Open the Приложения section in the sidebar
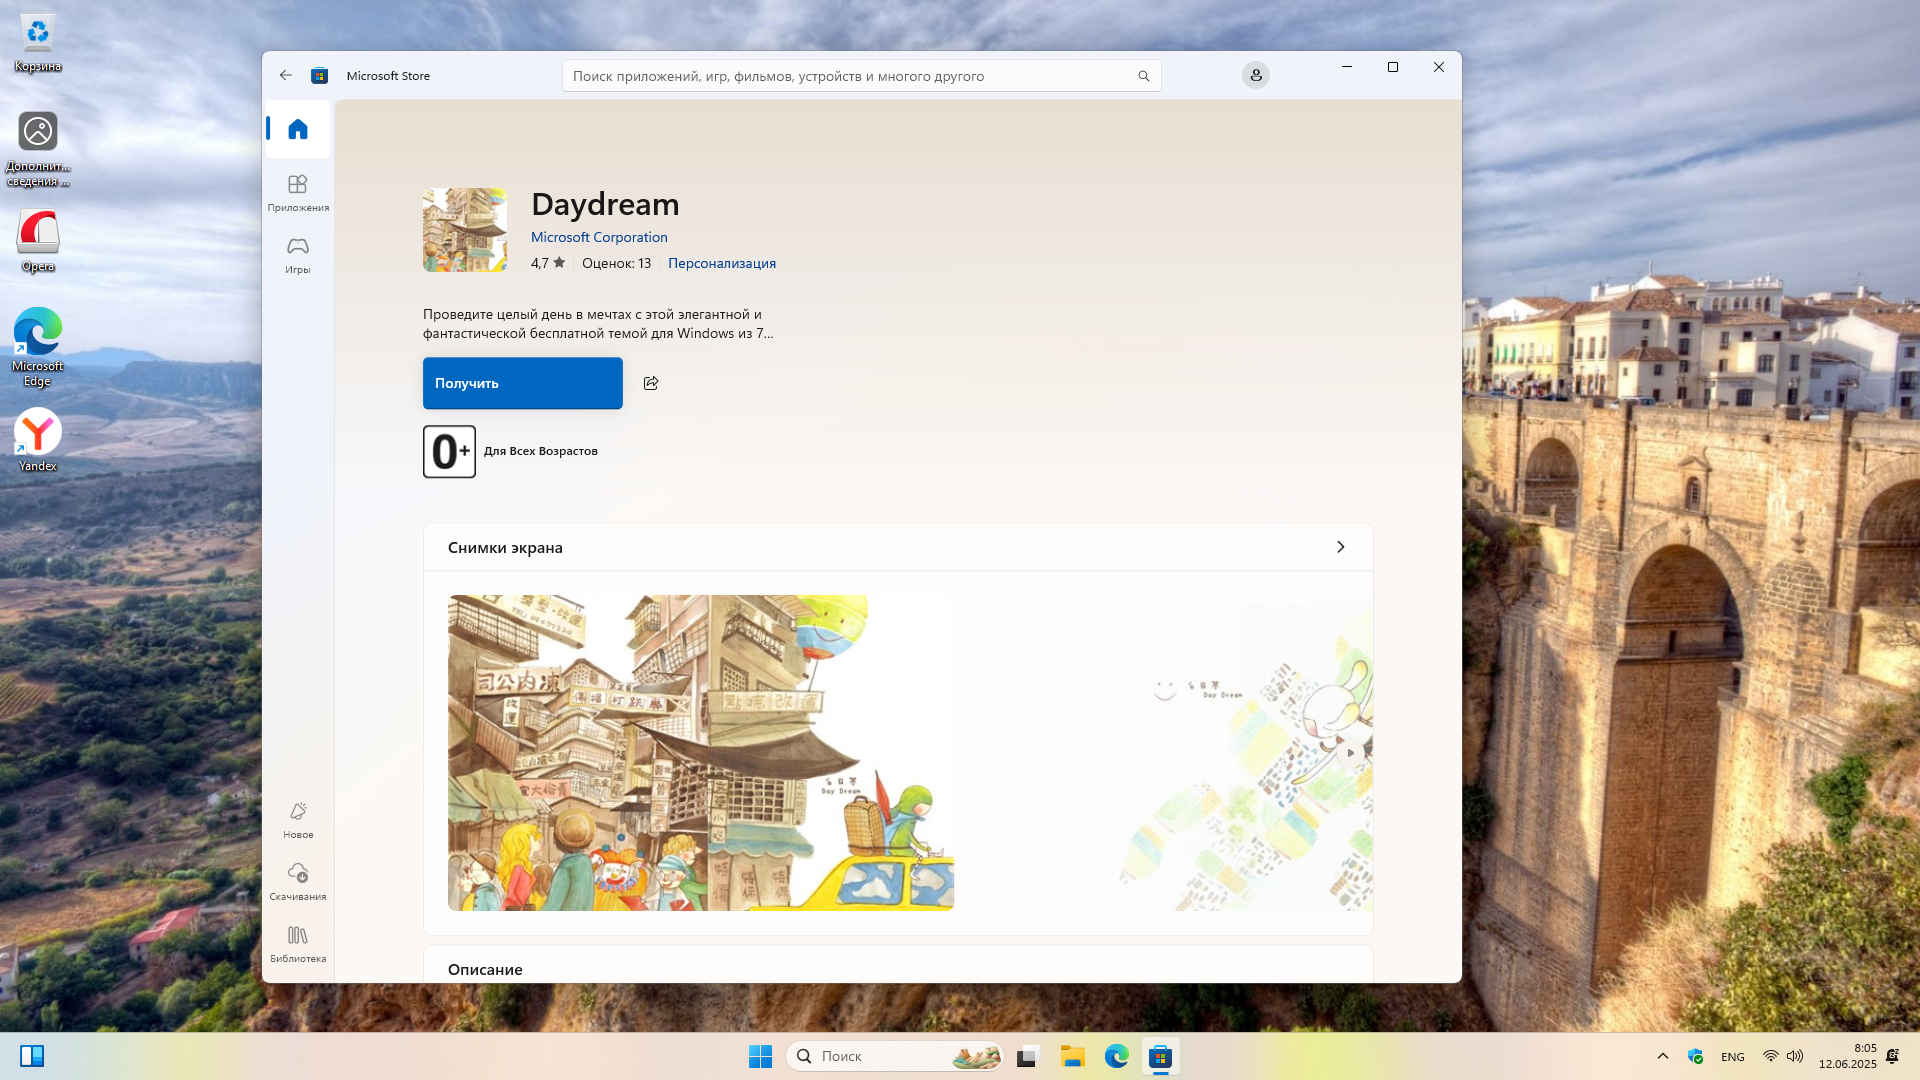 click(x=297, y=192)
